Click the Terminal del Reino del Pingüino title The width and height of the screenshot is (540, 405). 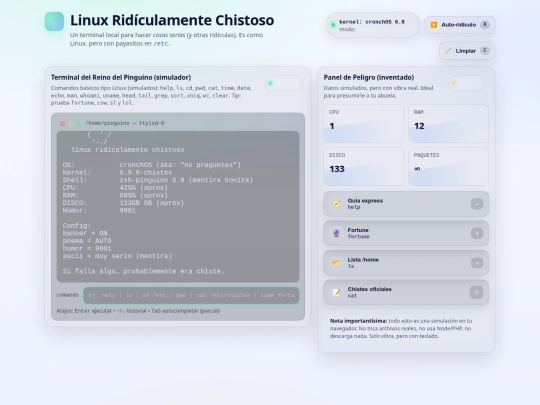121,77
